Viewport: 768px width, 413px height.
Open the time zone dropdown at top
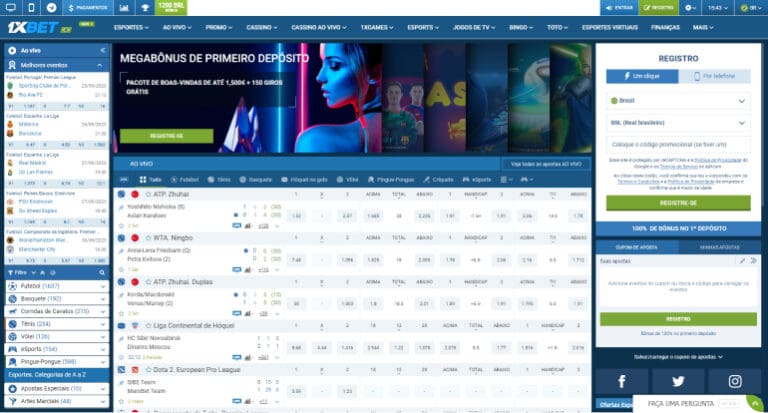click(x=718, y=7)
